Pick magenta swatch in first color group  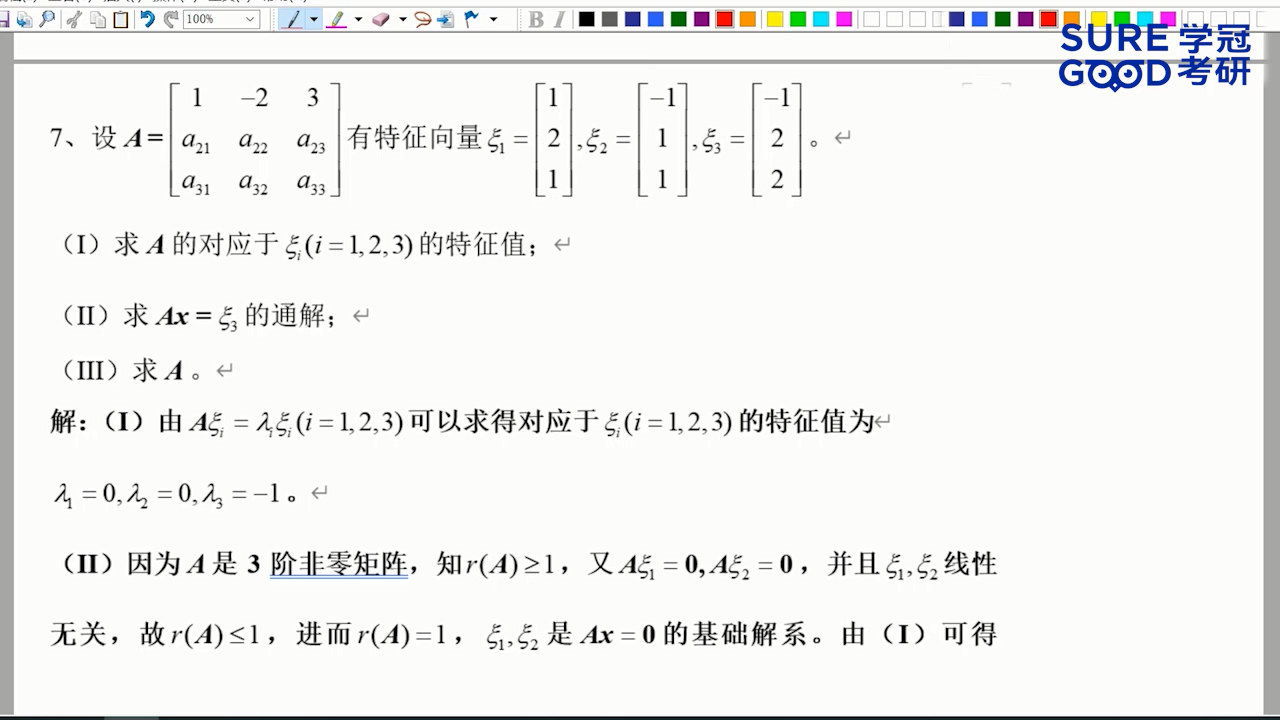844,19
